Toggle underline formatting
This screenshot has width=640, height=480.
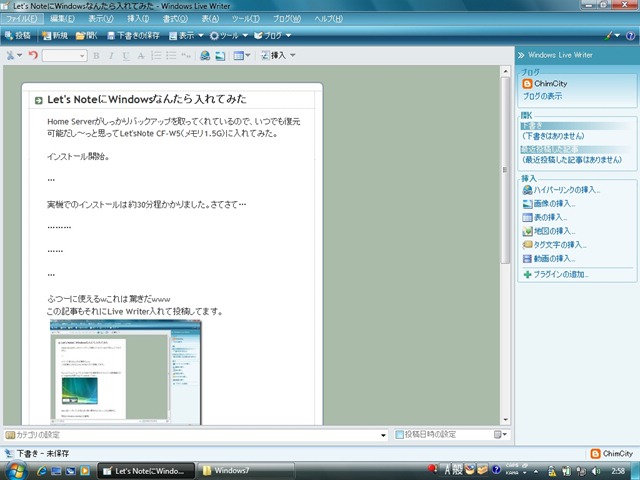(126, 56)
